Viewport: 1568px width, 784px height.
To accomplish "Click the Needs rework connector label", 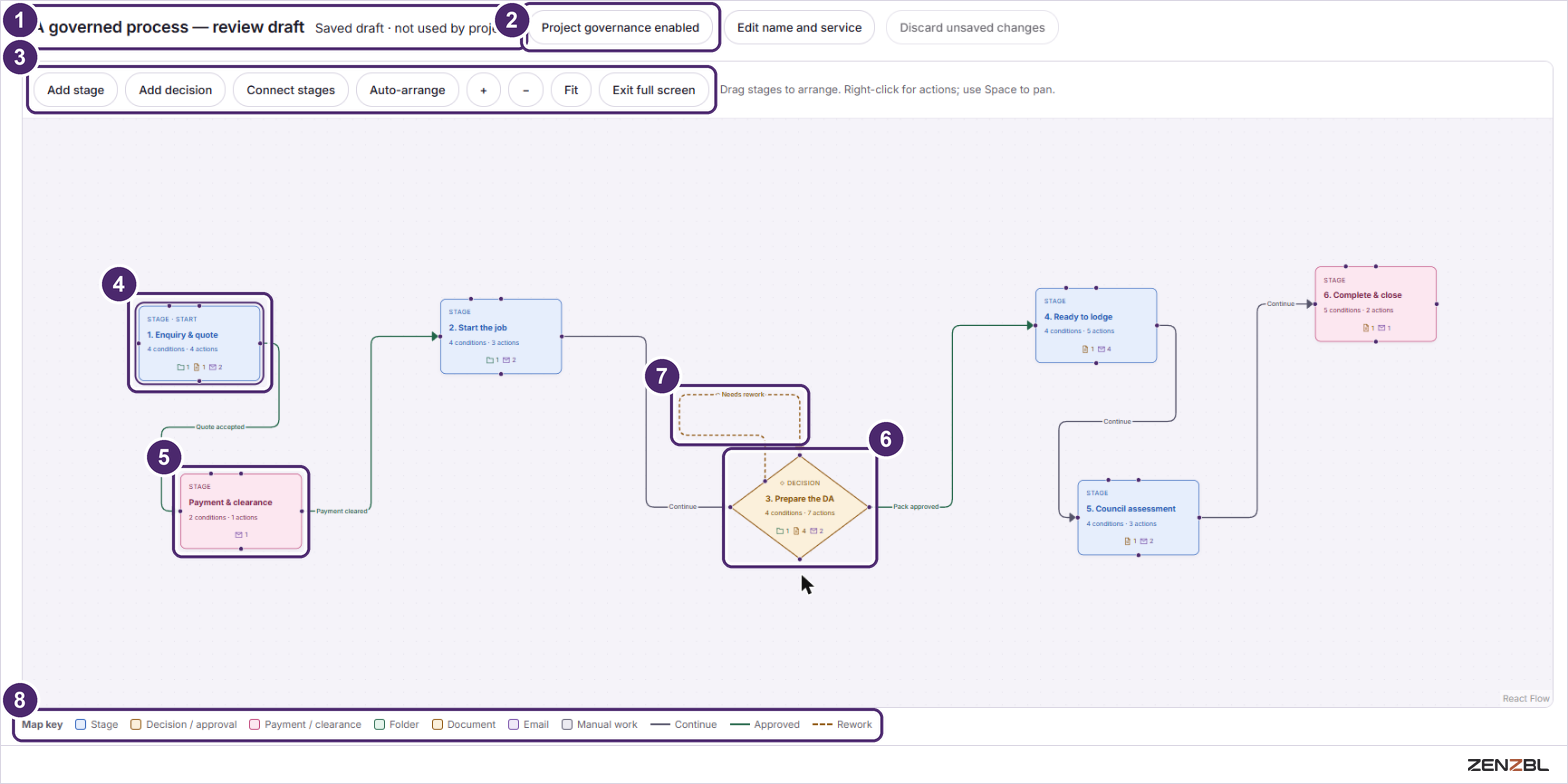I will pos(742,394).
